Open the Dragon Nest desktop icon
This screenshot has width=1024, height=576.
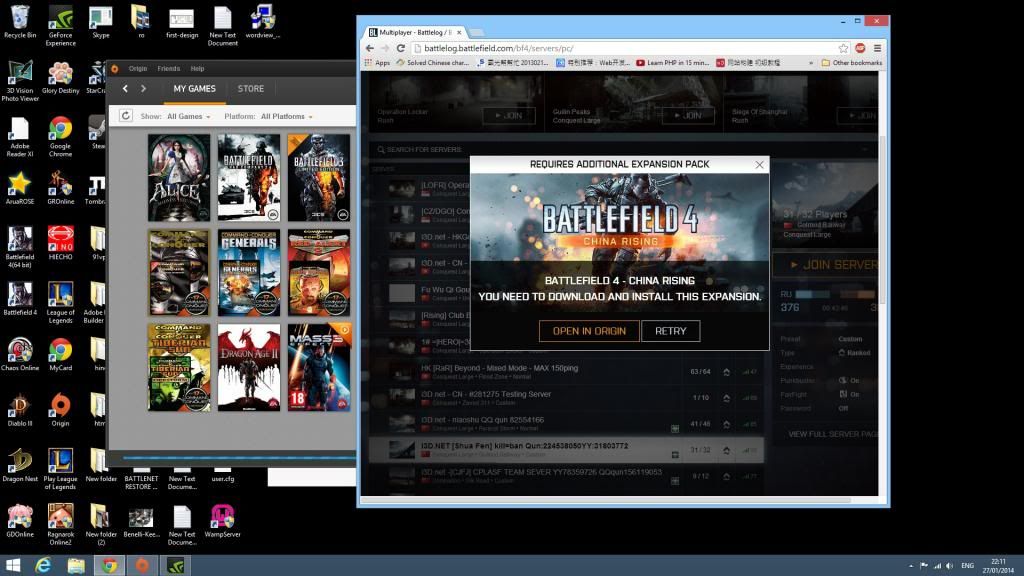20,465
